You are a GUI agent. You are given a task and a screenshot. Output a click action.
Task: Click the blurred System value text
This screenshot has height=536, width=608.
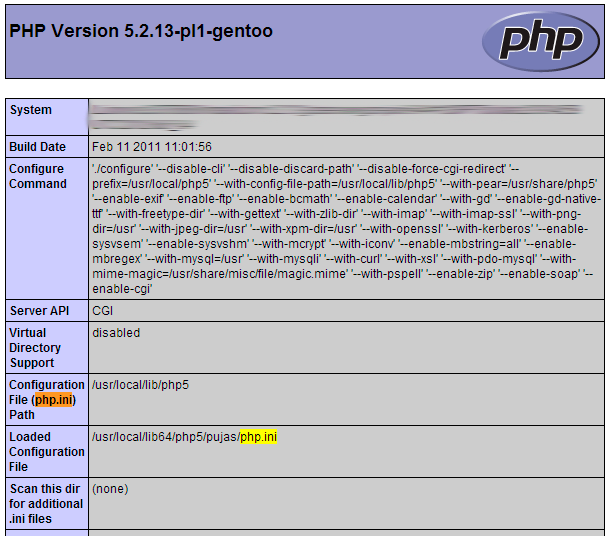click(336, 116)
